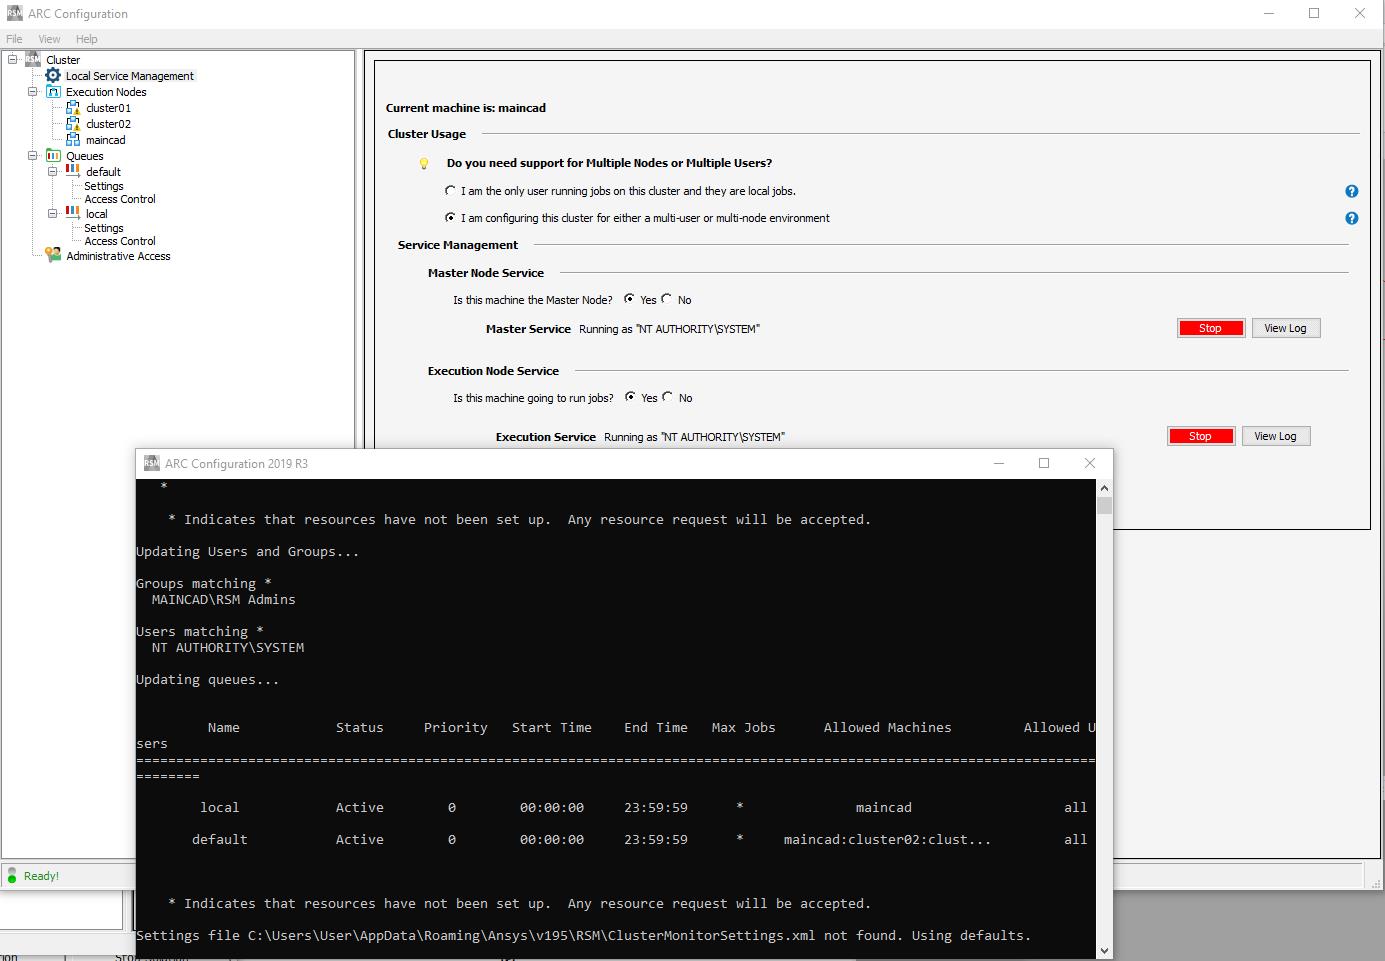Collapse the Execution Nodes branch
Viewport: 1385px width, 961px height.
[32, 91]
